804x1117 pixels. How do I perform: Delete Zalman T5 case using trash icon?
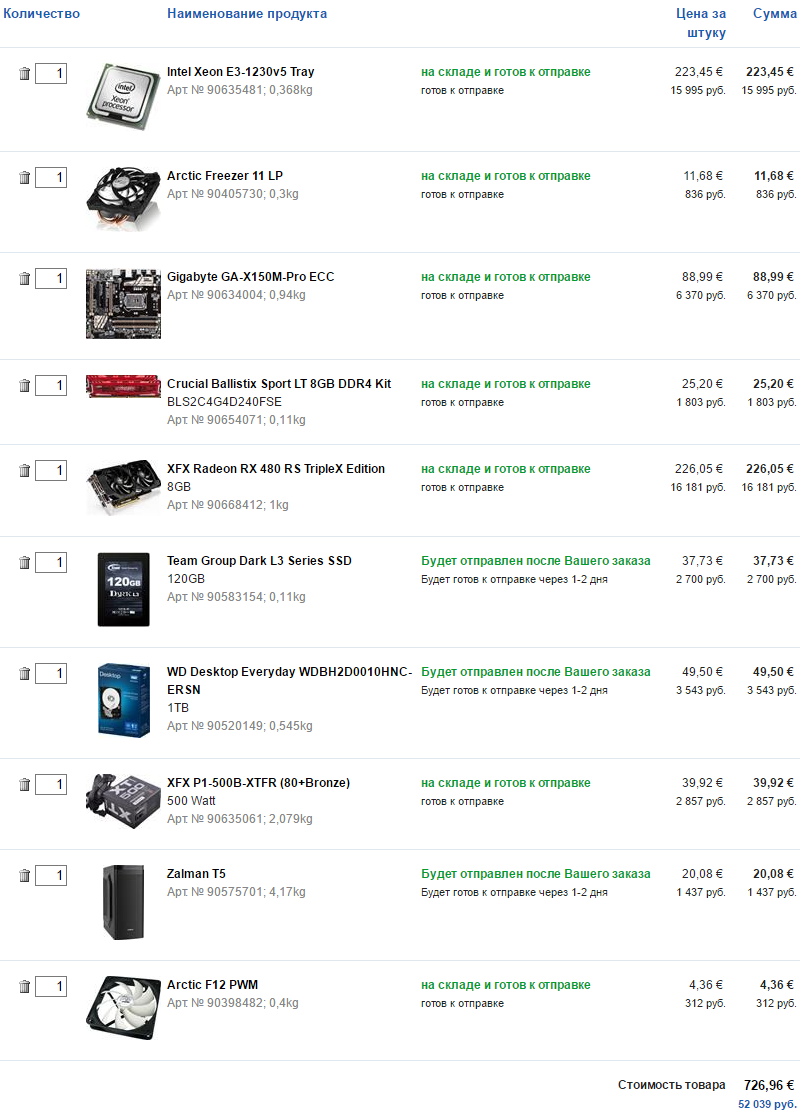pyautogui.click(x=25, y=876)
